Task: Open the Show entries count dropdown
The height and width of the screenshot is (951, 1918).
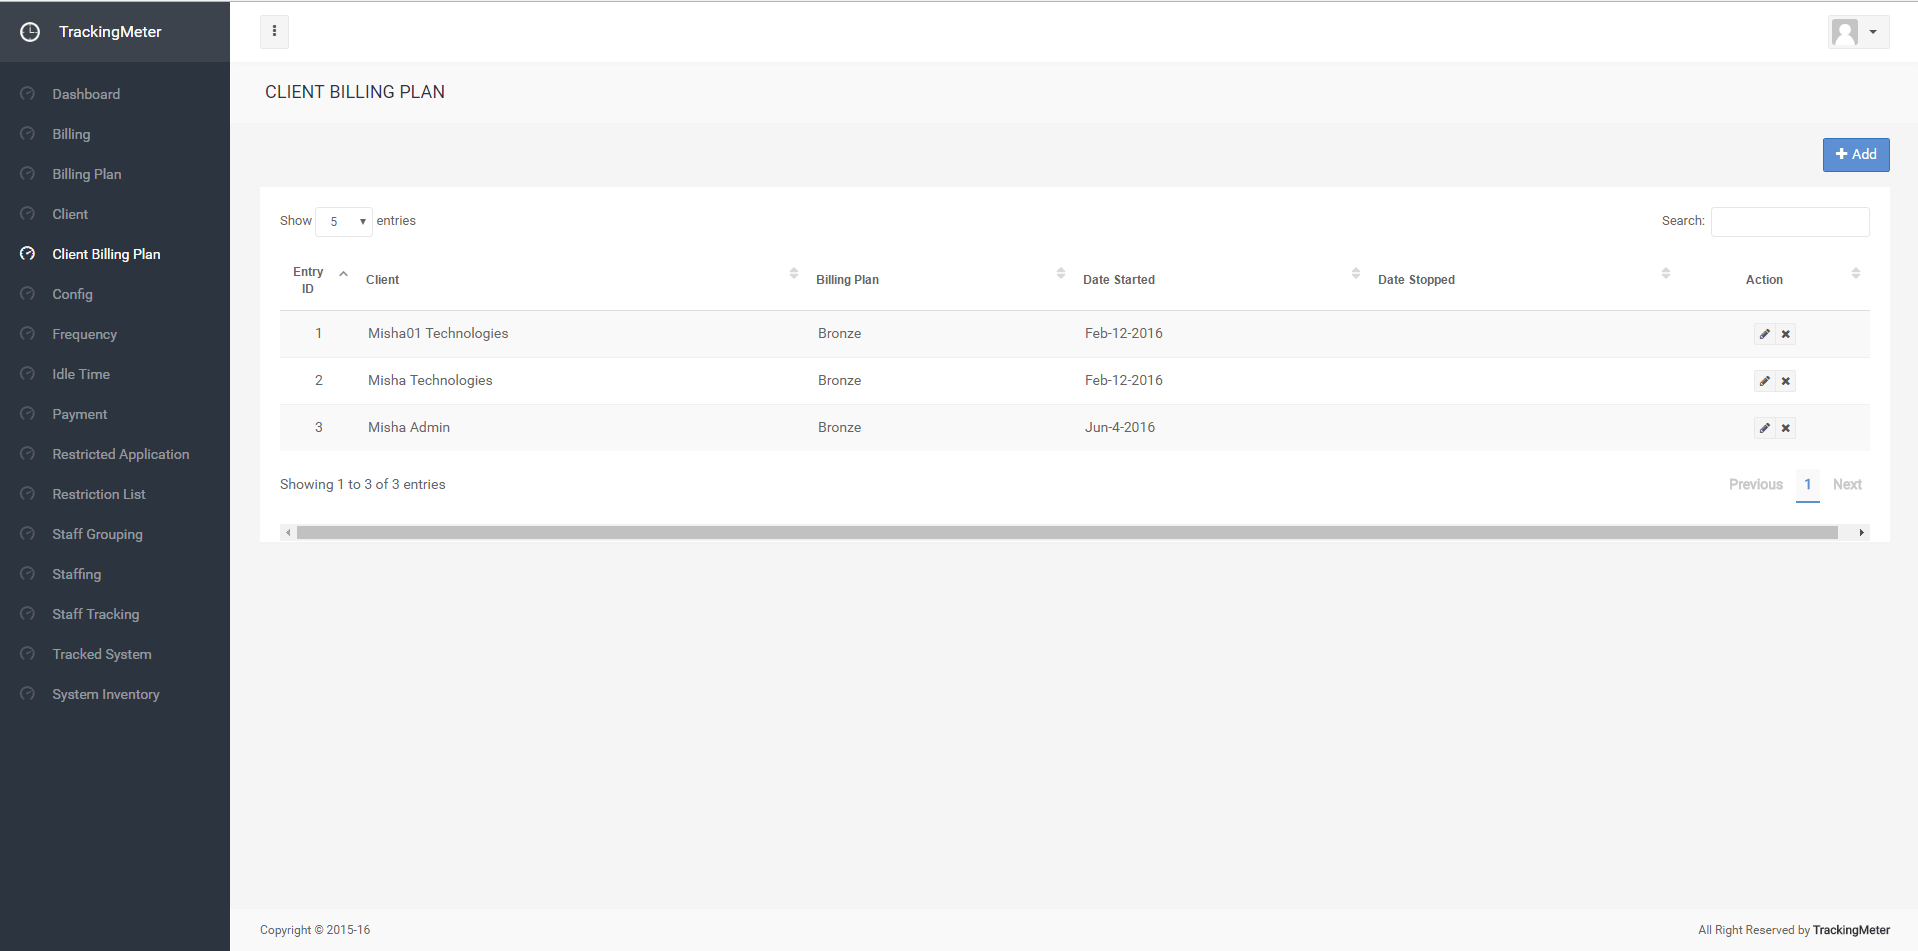Action: point(344,221)
